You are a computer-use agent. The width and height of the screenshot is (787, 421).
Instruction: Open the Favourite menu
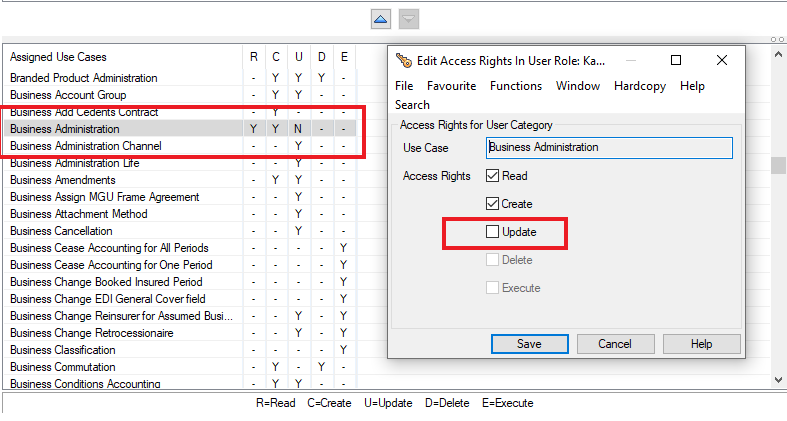tap(451, 86)
